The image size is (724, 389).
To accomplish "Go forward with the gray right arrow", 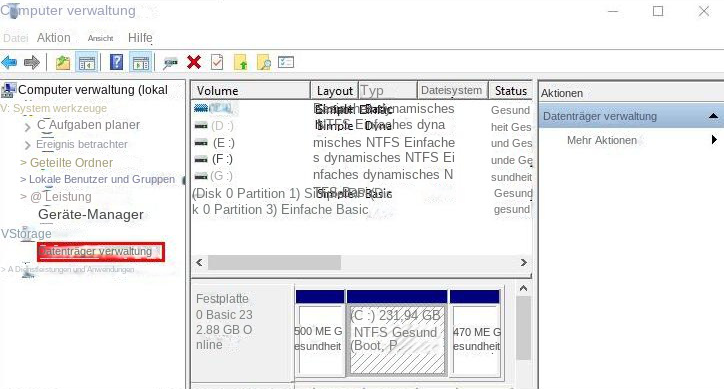I will pyautogui.click(x=32, y=62).
